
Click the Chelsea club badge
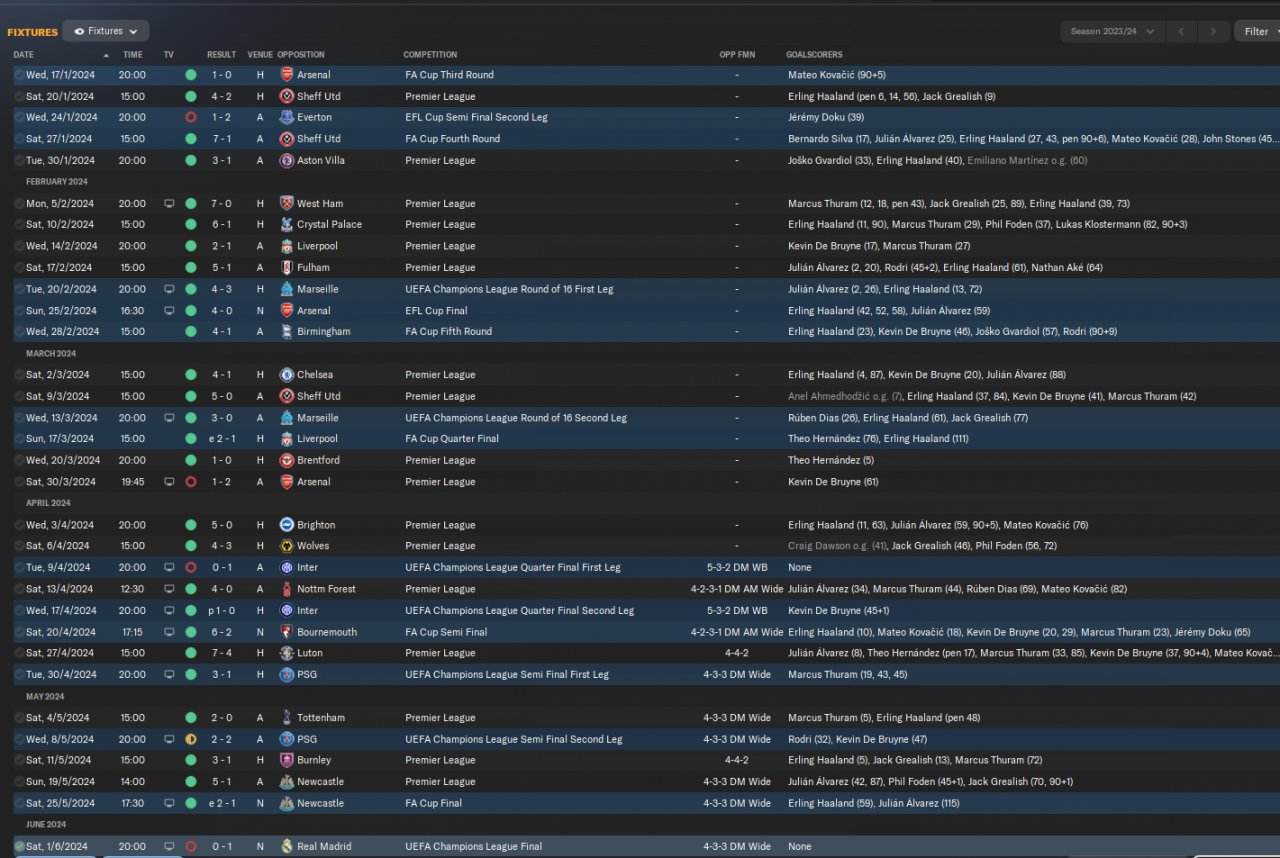point(287,375)
